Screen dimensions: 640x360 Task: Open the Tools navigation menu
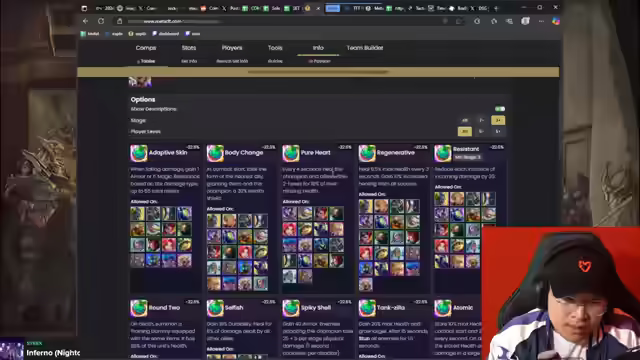point(275,48)
